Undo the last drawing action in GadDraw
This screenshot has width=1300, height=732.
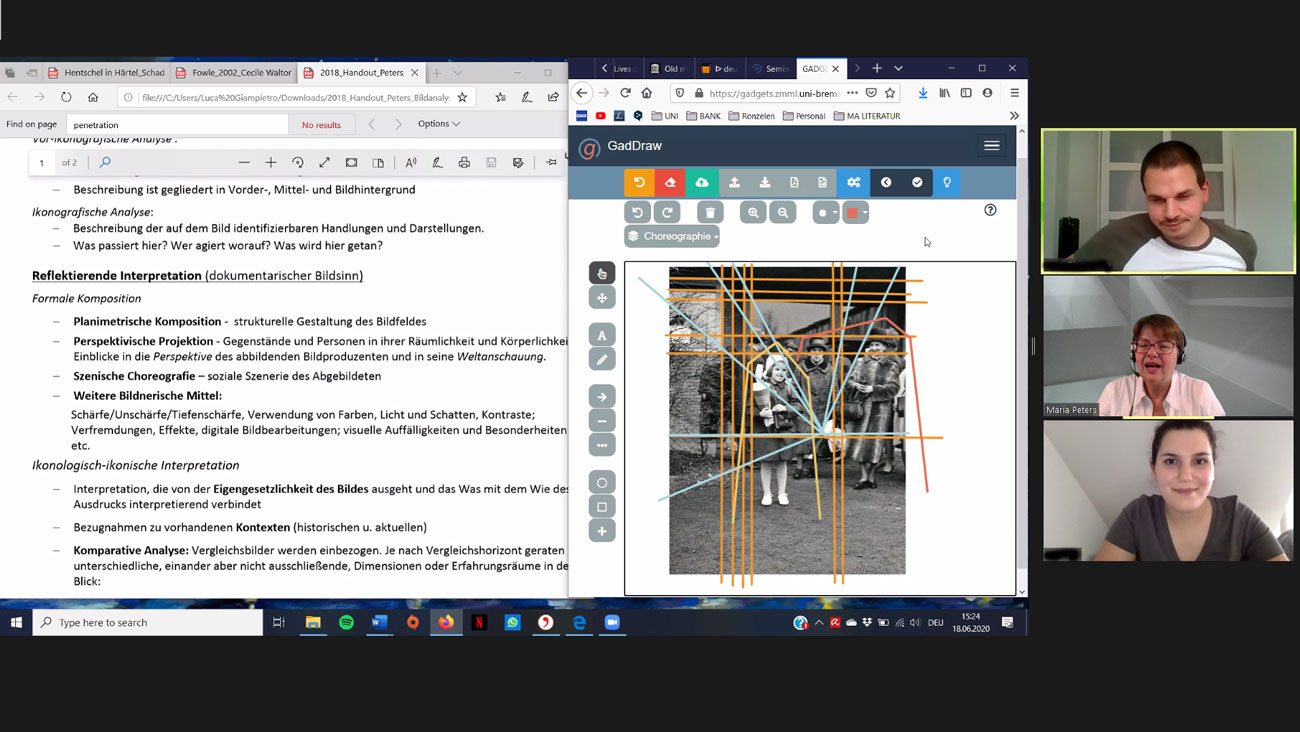[x=637, y=212]
